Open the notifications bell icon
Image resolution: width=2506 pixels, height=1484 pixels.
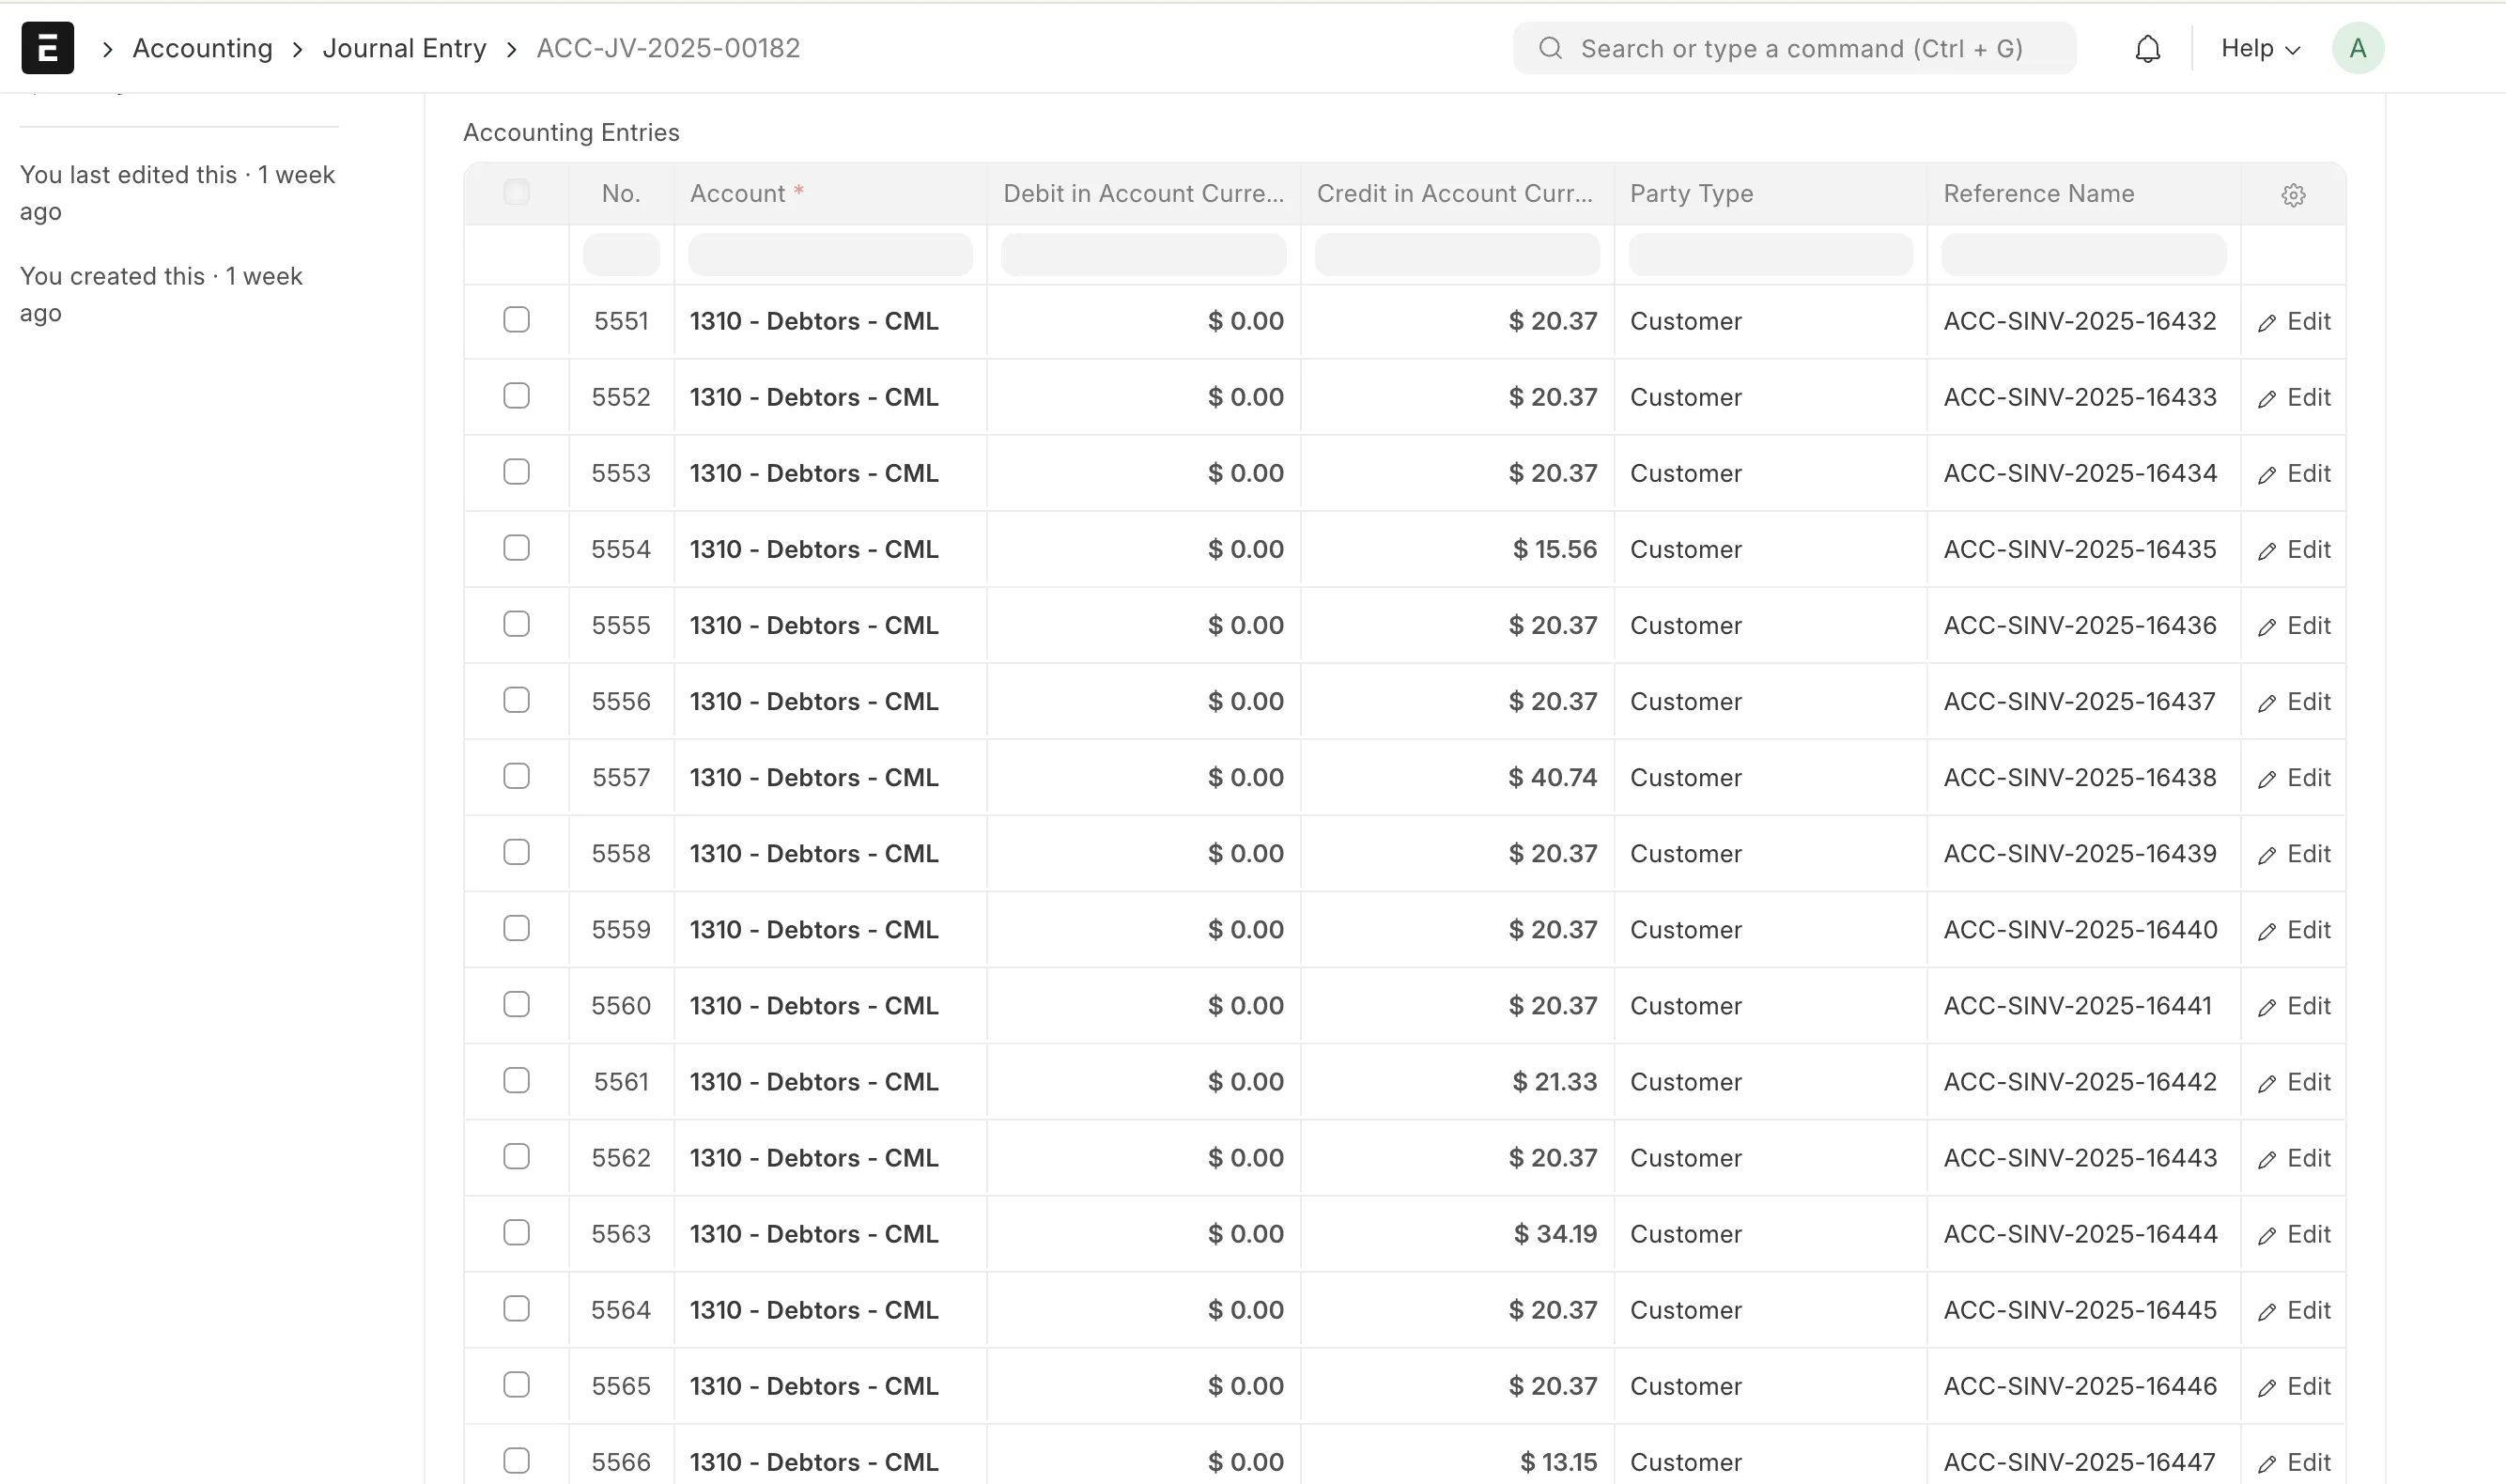[x=2147, y=48]
